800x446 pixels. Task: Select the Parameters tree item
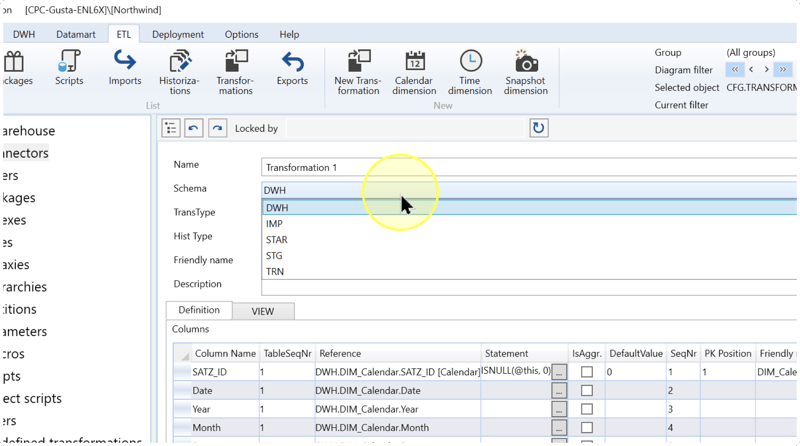coord(24,332)
